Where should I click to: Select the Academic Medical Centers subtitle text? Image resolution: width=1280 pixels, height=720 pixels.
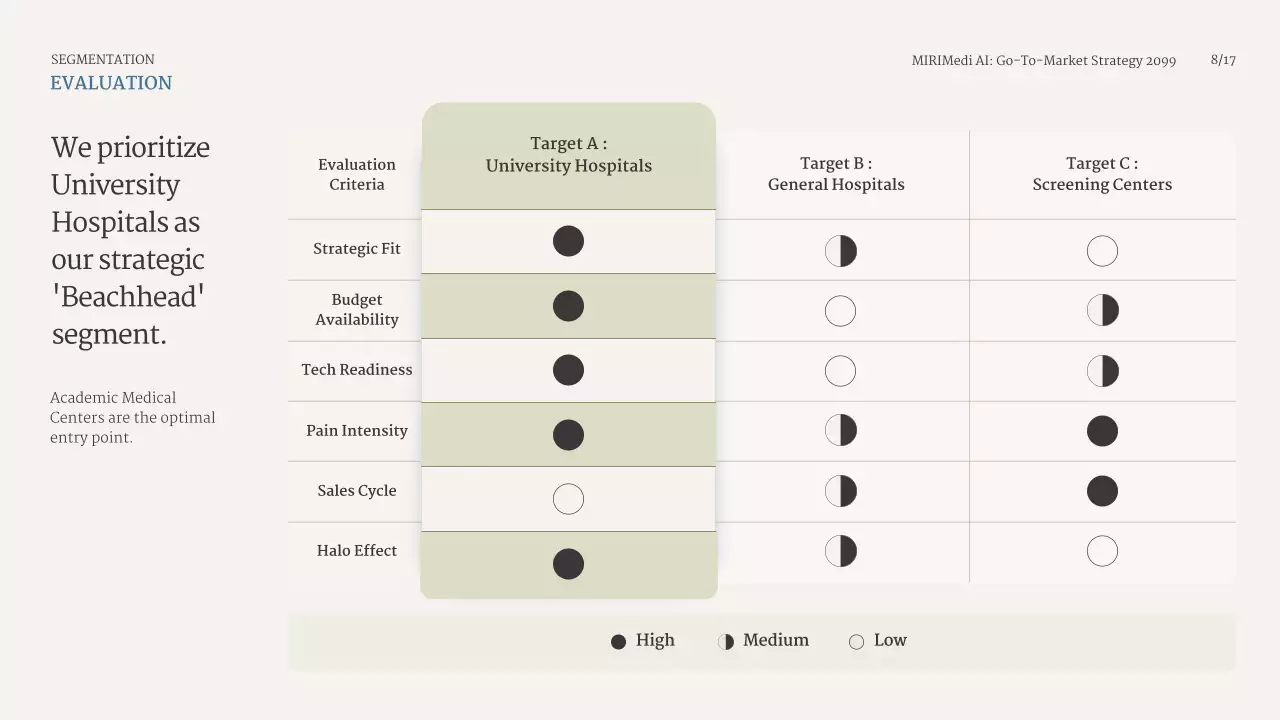click(x=132, y=417)
